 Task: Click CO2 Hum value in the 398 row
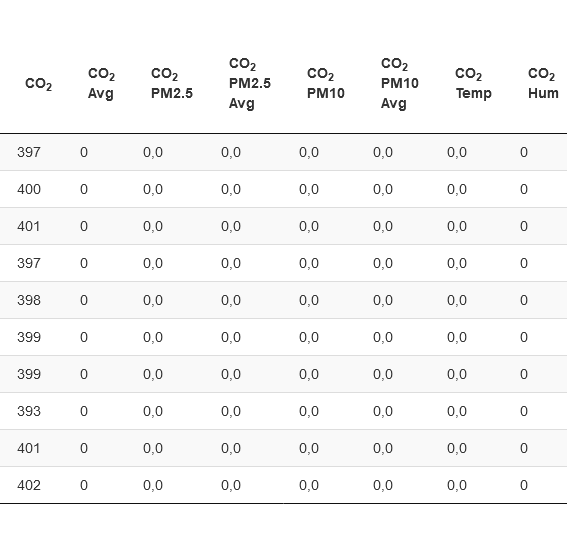pos(524,300)
